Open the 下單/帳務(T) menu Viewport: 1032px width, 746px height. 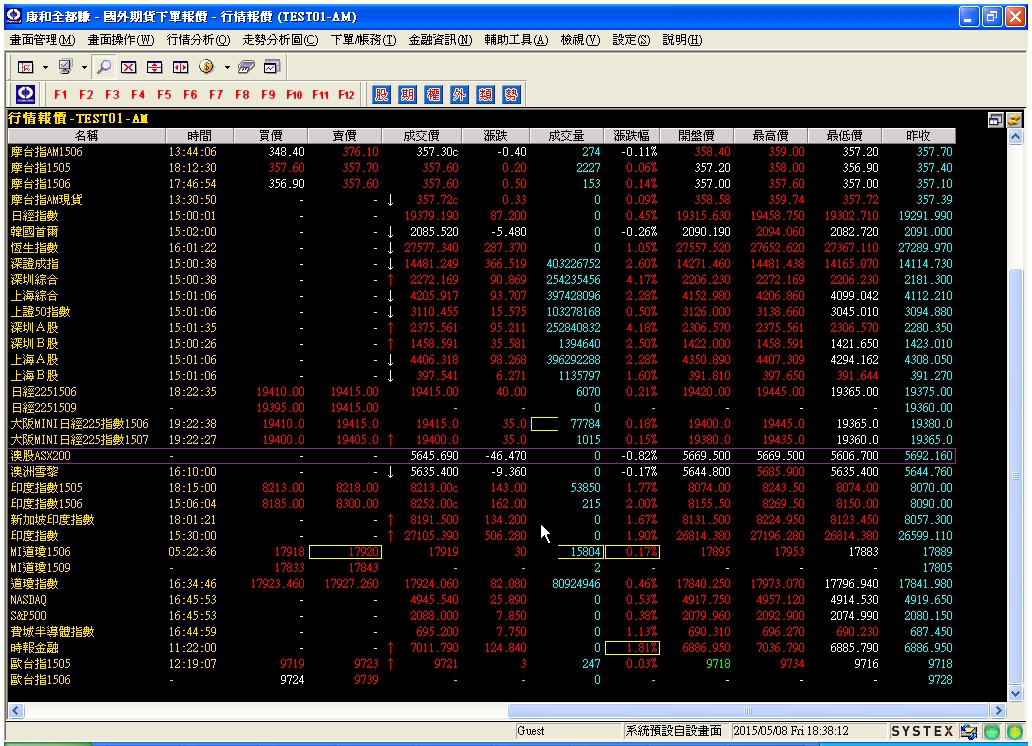click(363, 40)
